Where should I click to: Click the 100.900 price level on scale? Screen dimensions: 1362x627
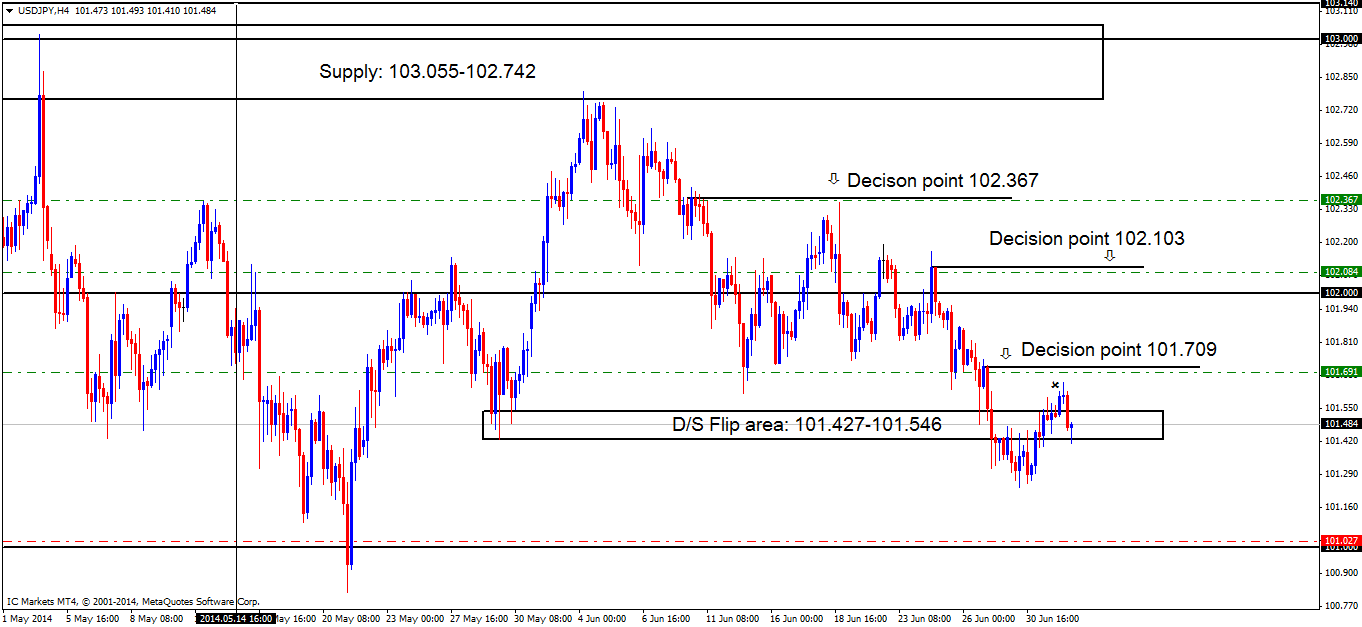pos(1341,573)
